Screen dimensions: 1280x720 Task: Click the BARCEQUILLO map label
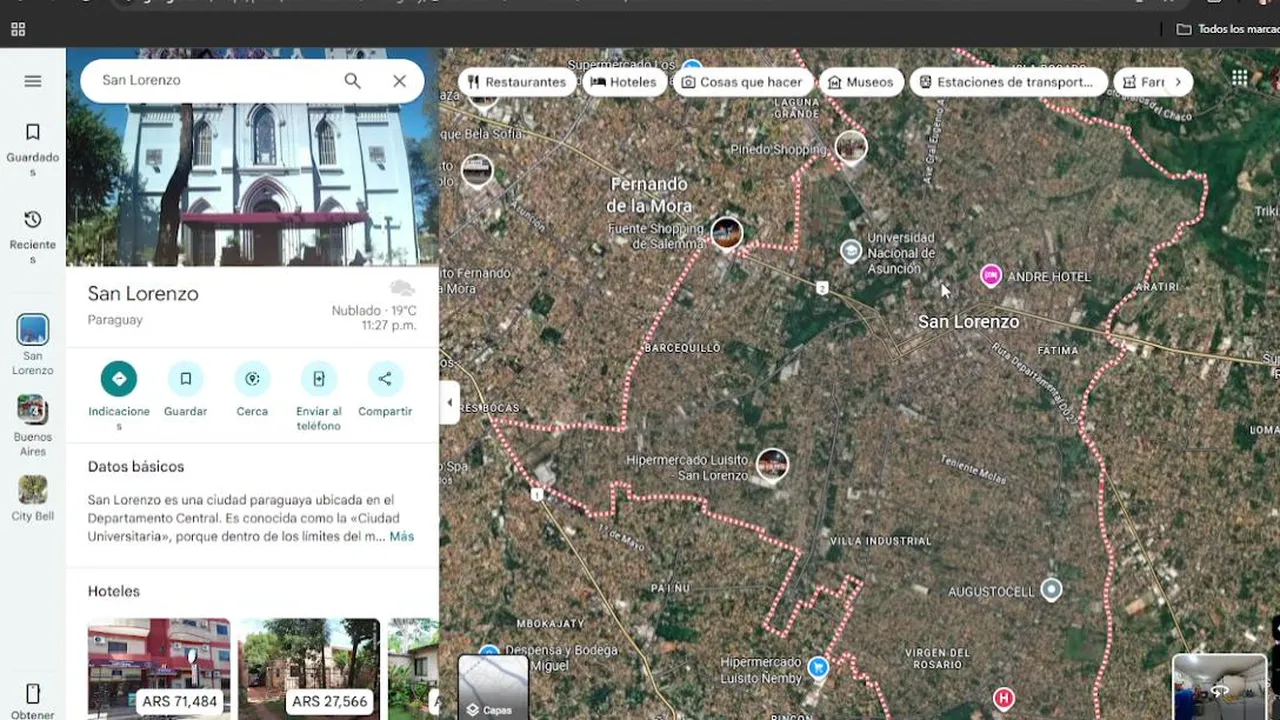pos(682,348)
